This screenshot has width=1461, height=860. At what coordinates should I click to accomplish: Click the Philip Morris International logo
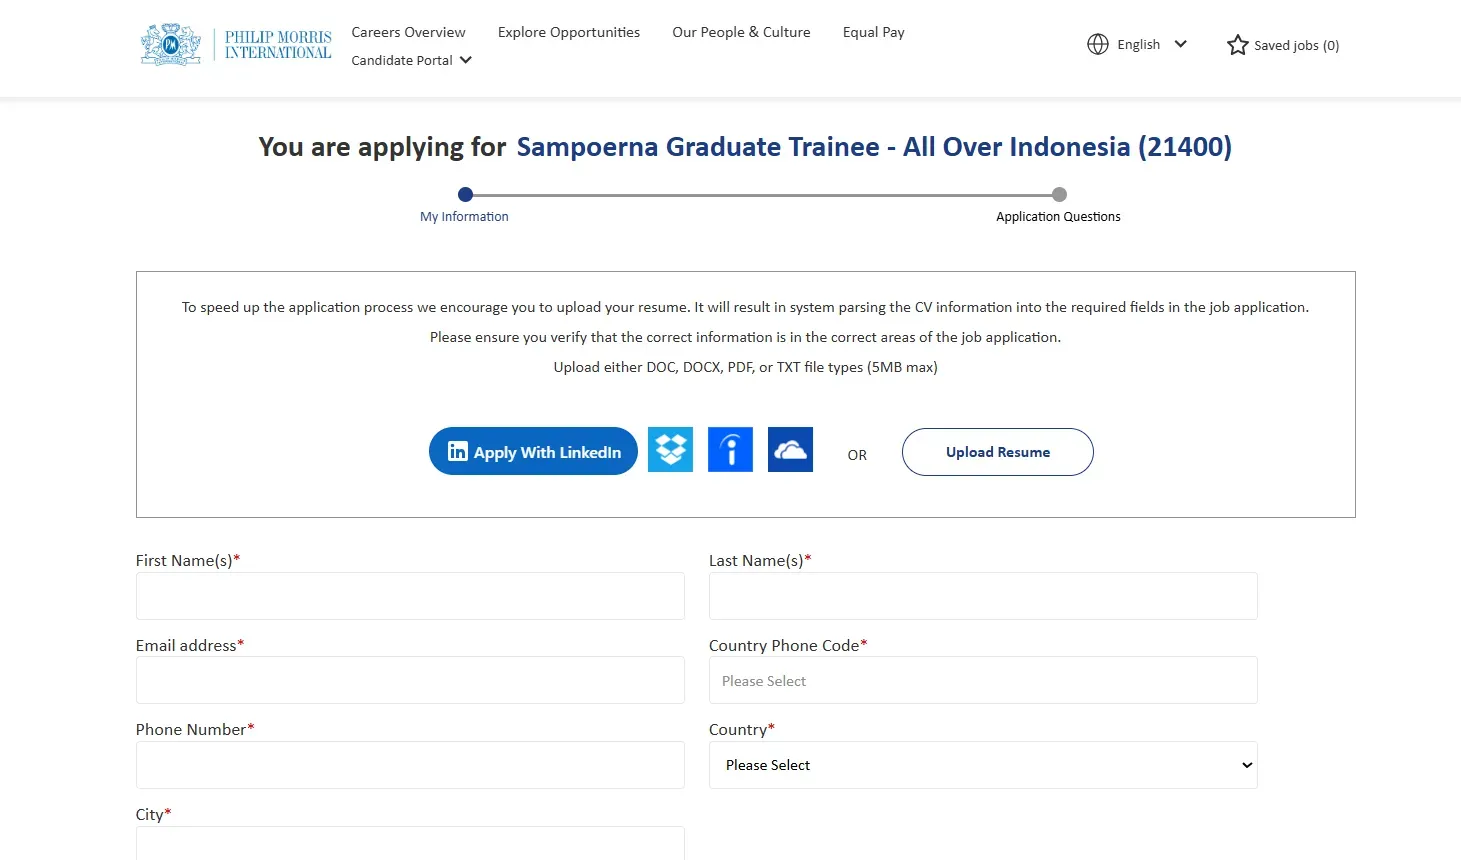pyautogui.click(x=236, y=43)
